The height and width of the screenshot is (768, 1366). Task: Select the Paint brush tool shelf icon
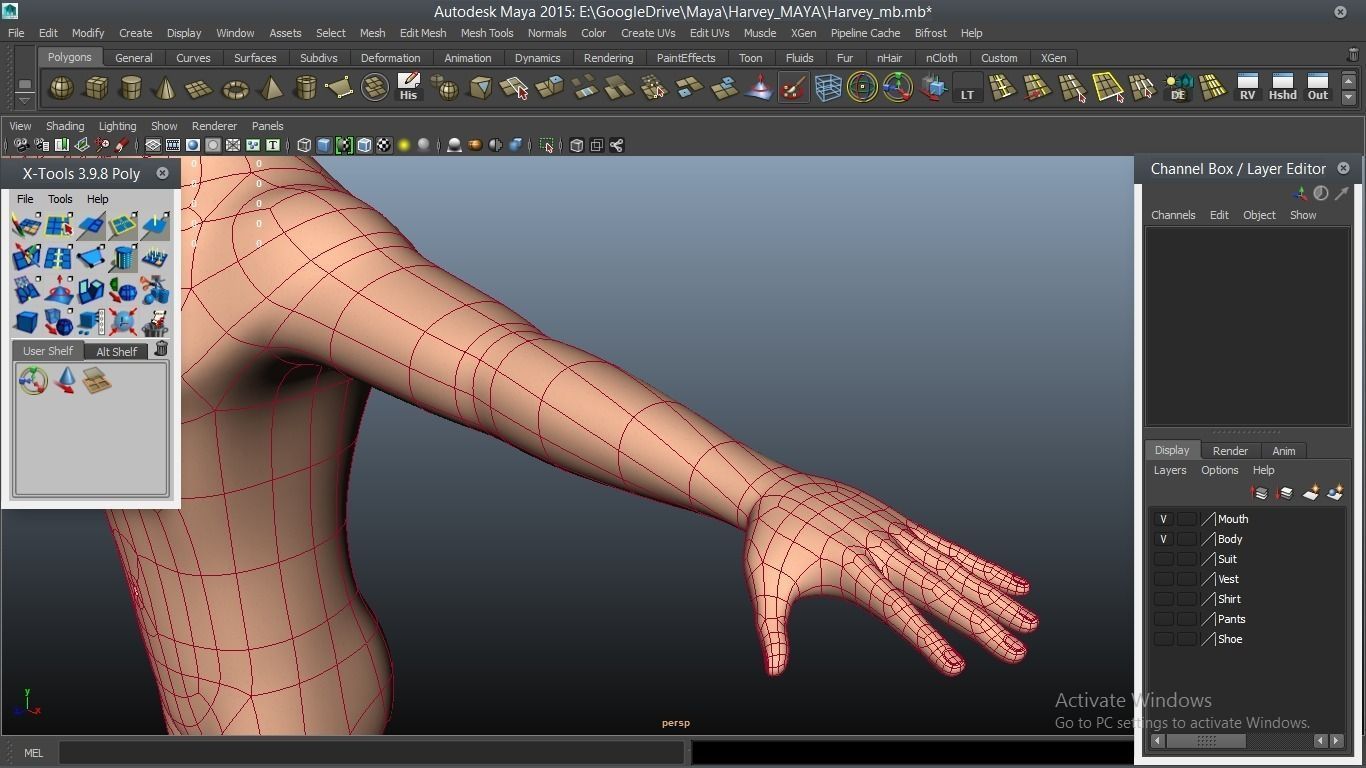(793, 88)
